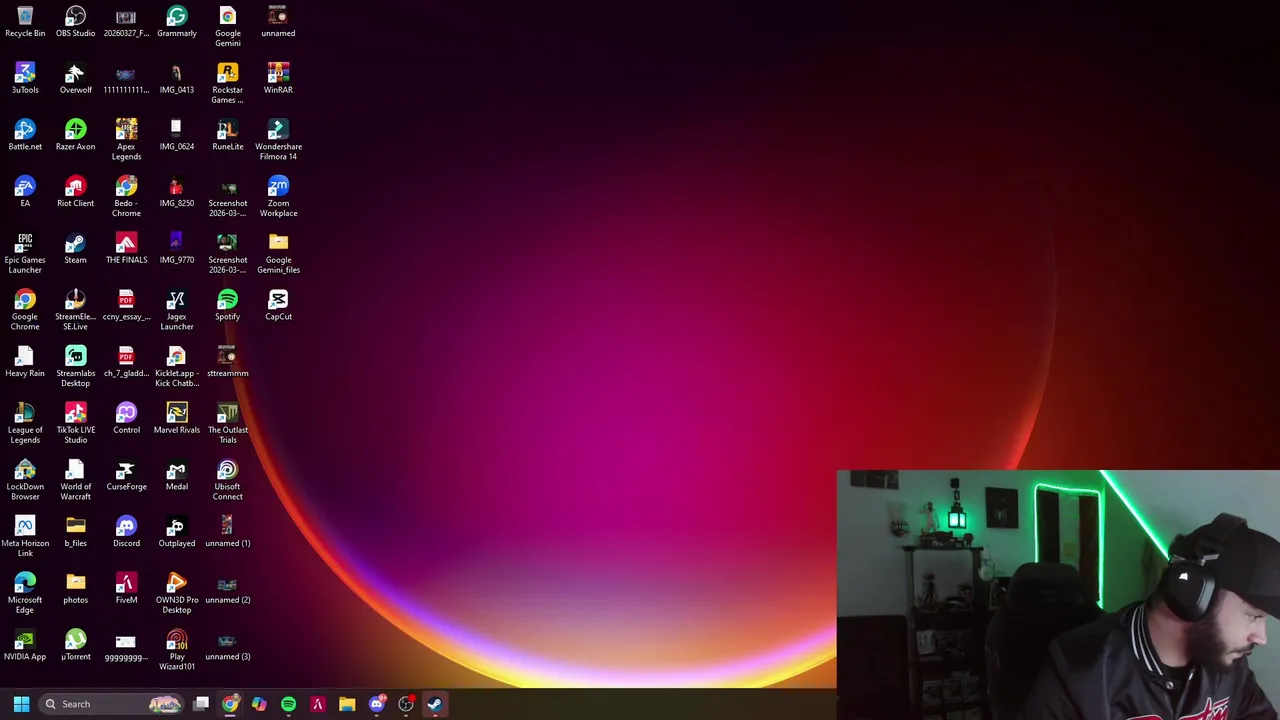Select the Google Gemini desktop shortcut
Image resolution: width=1280 pixels, height=720 pixels.
click(228, 27)
